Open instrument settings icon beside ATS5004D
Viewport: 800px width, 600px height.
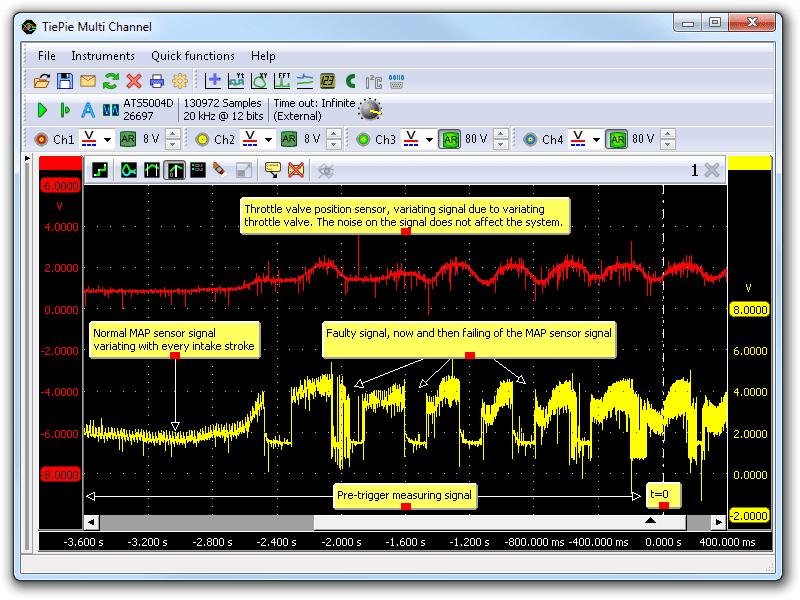click(x=111, y=110)
